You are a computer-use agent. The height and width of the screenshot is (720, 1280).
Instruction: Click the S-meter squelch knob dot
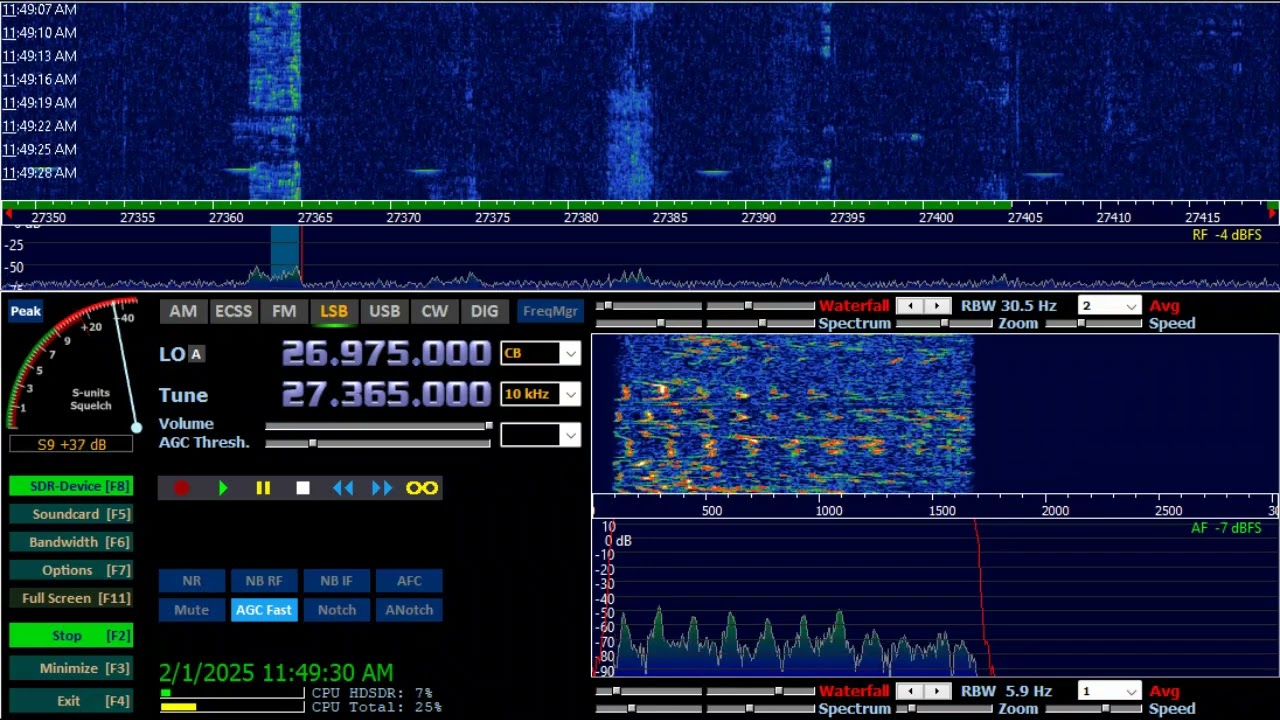point(136,427)
